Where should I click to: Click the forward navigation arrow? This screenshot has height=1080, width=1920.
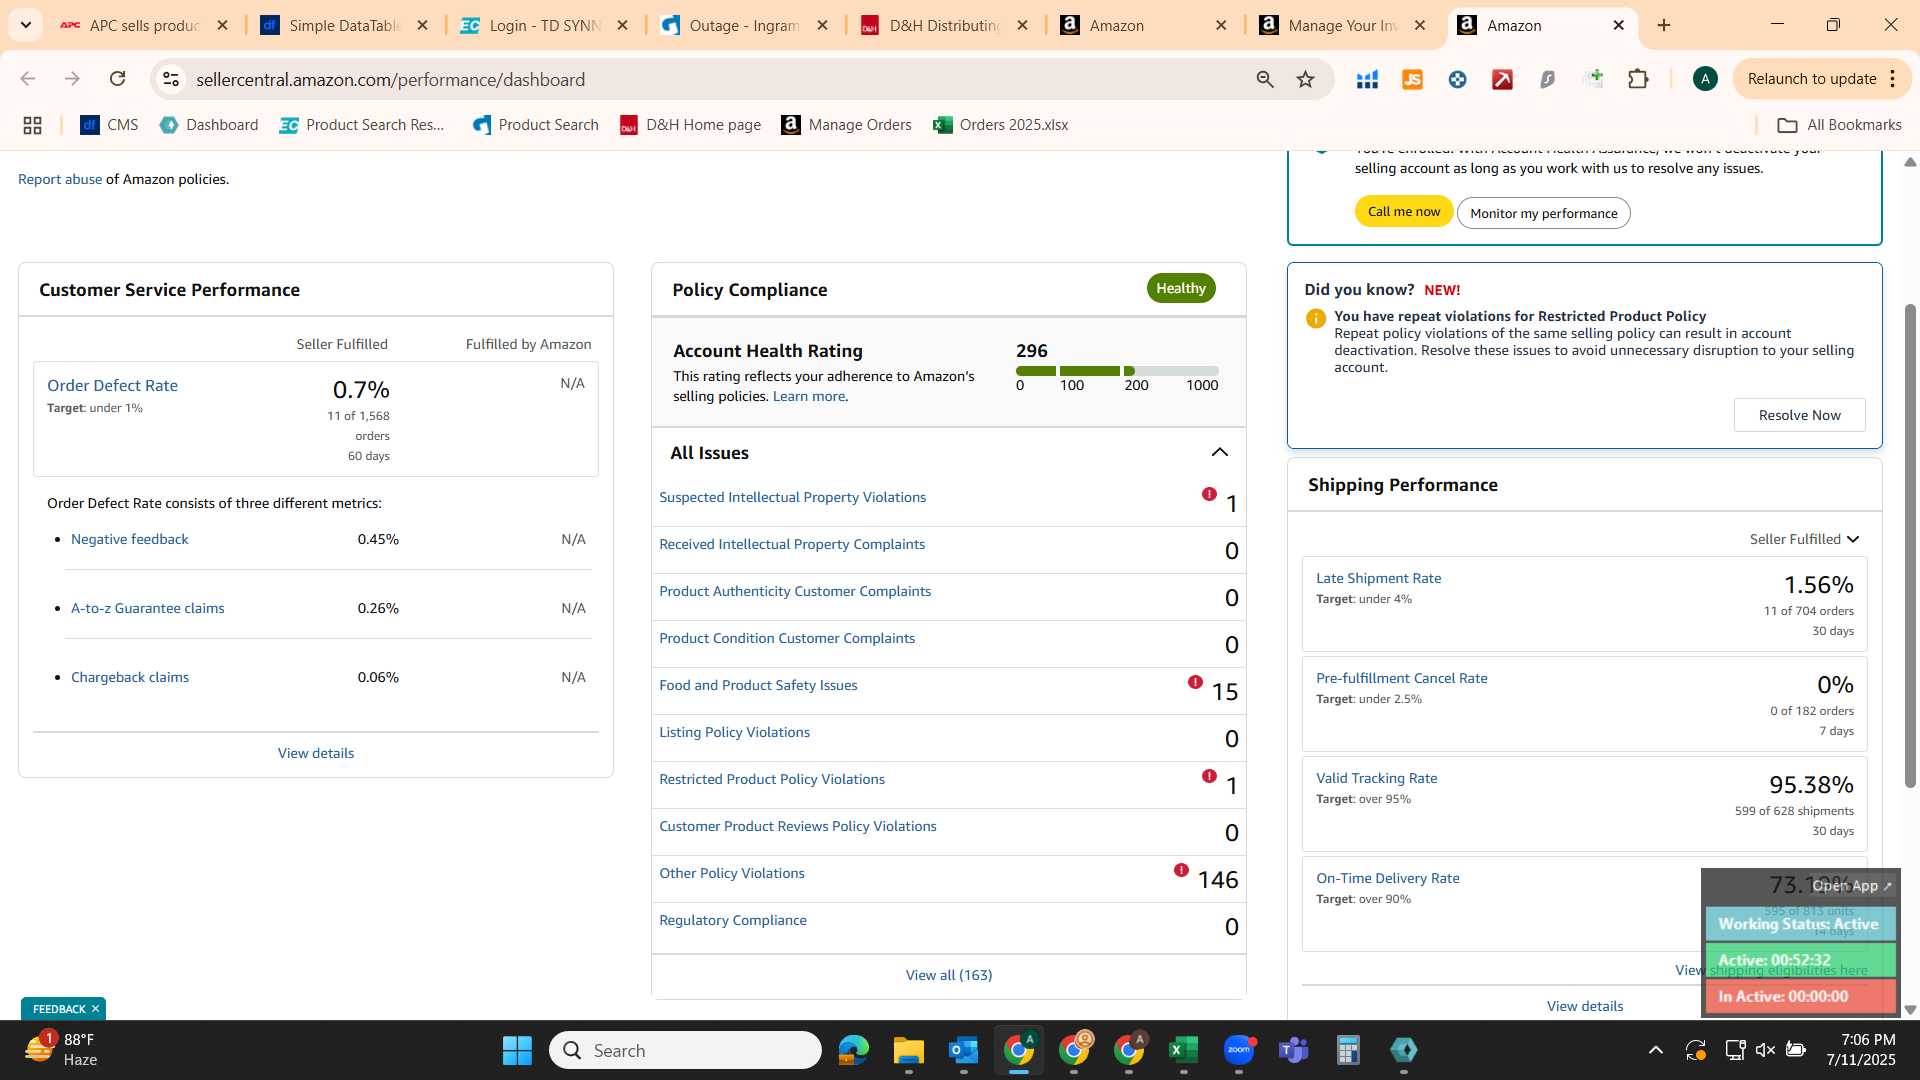[72, 79]
